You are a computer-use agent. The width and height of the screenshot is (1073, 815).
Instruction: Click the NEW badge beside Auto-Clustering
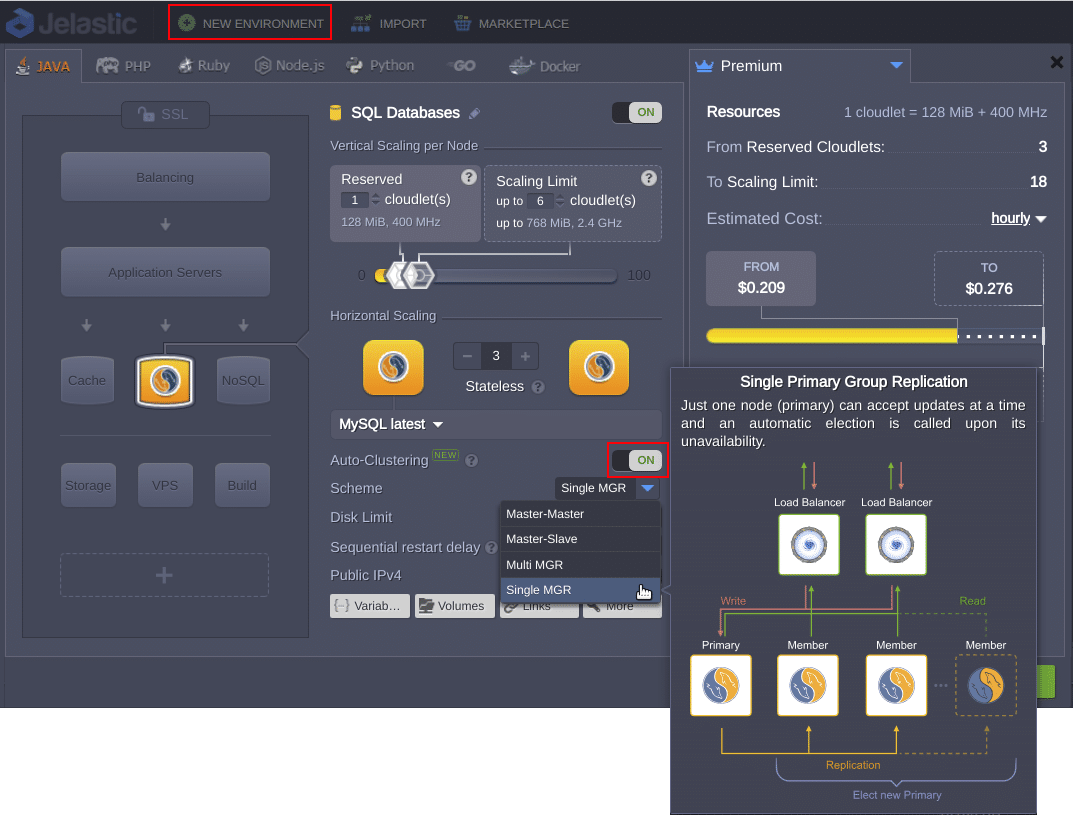point(445,455)
